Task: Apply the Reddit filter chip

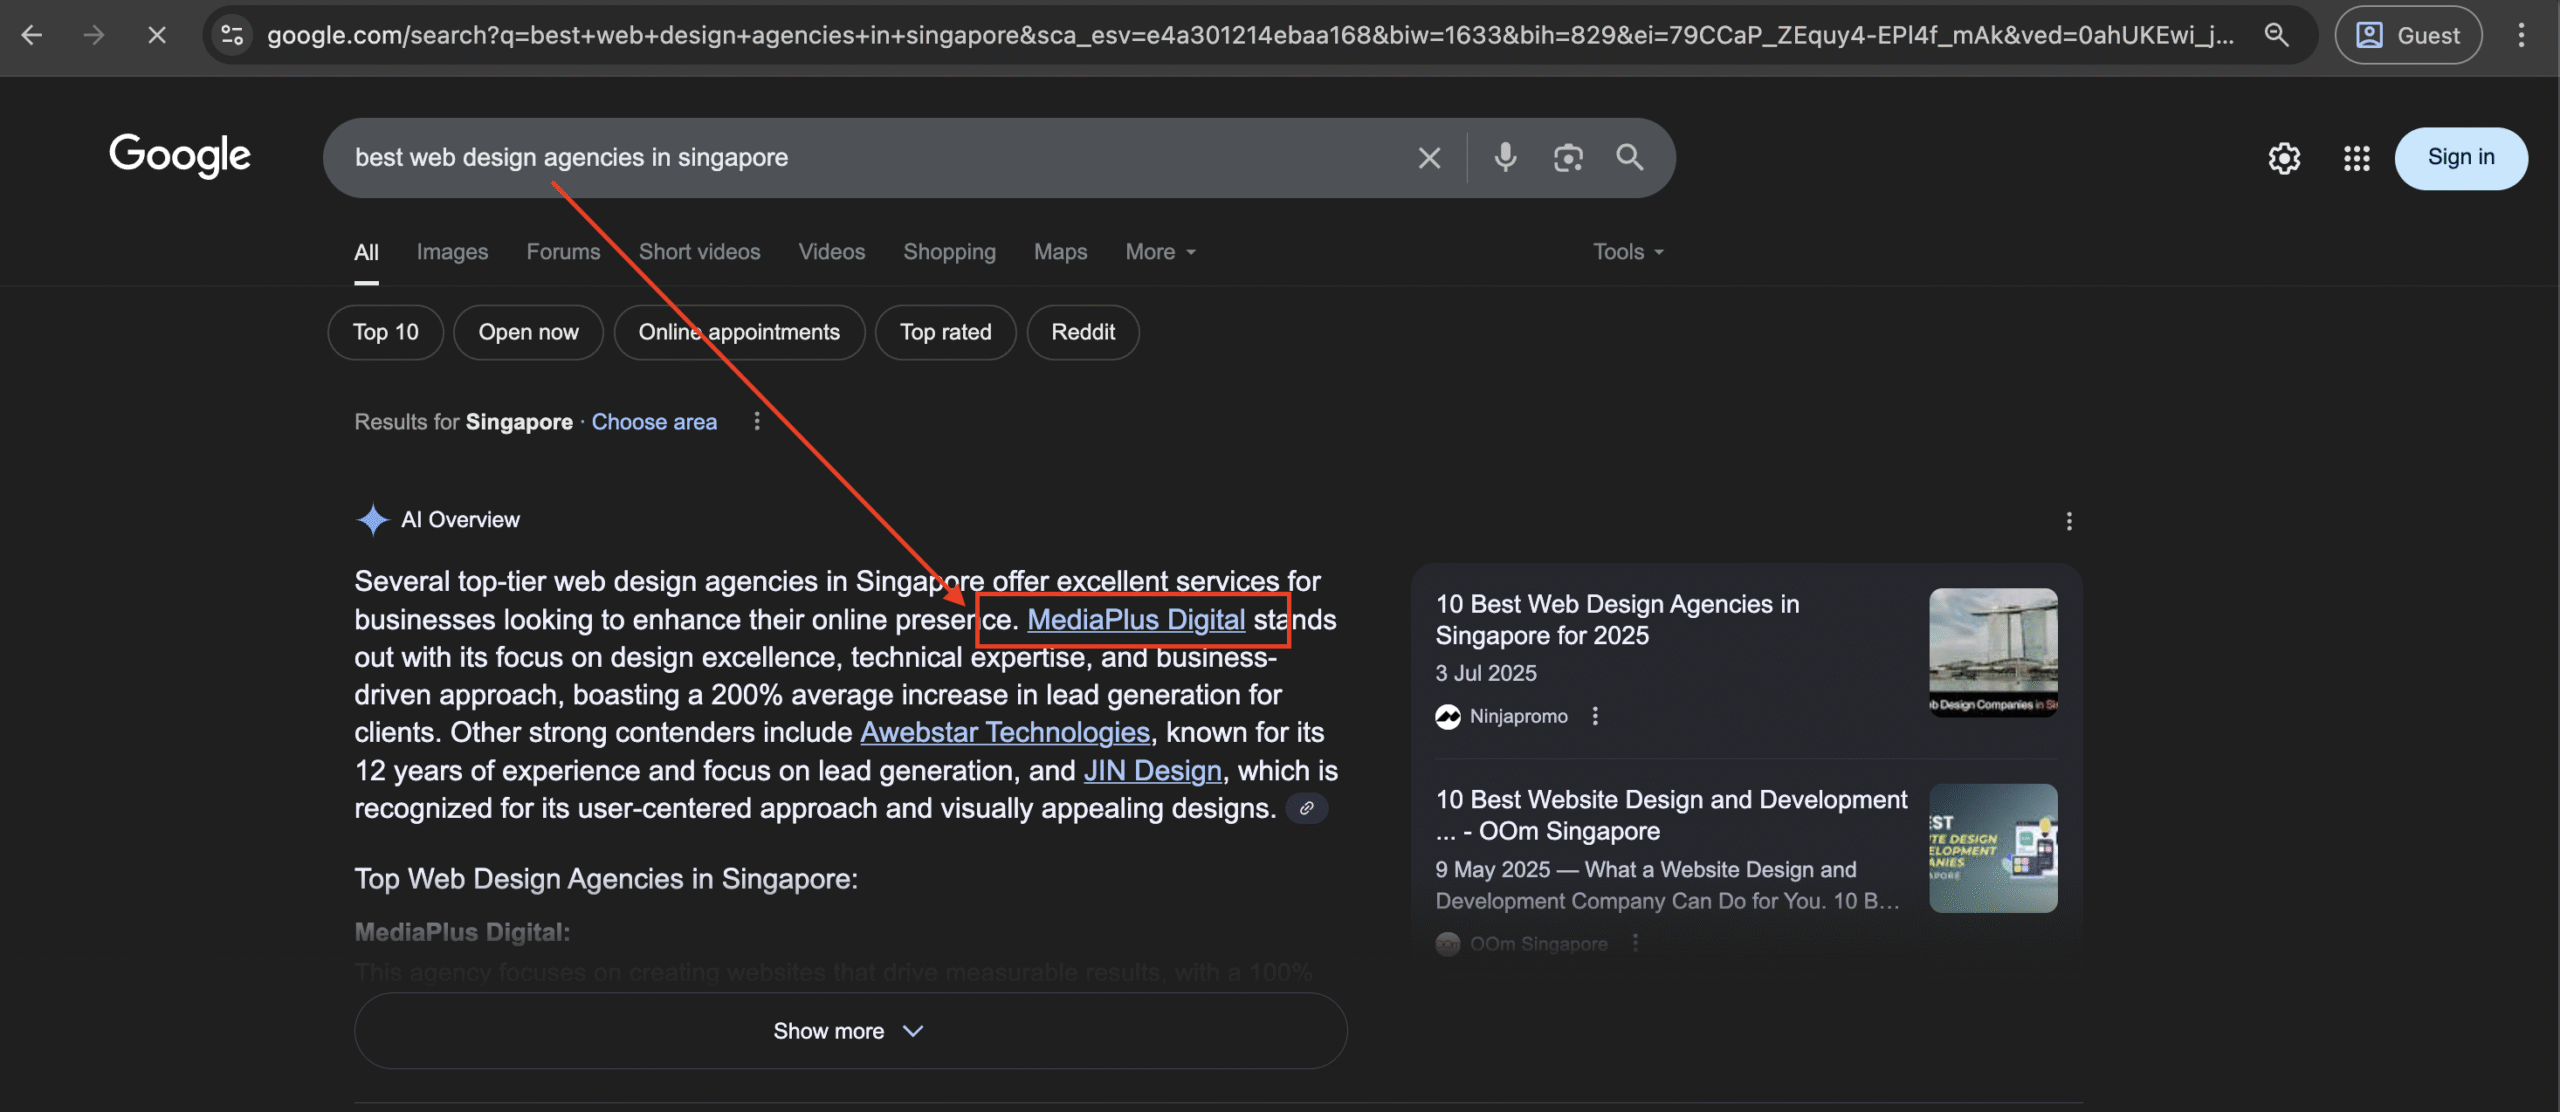Action: (x=1083, y=332)
